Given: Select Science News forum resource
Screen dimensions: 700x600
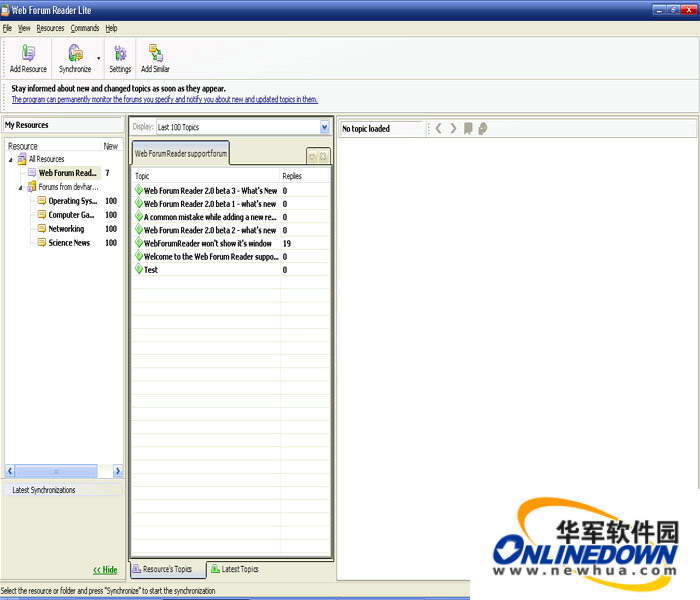Looking at the screenshot, I should (x=69, y=242).
